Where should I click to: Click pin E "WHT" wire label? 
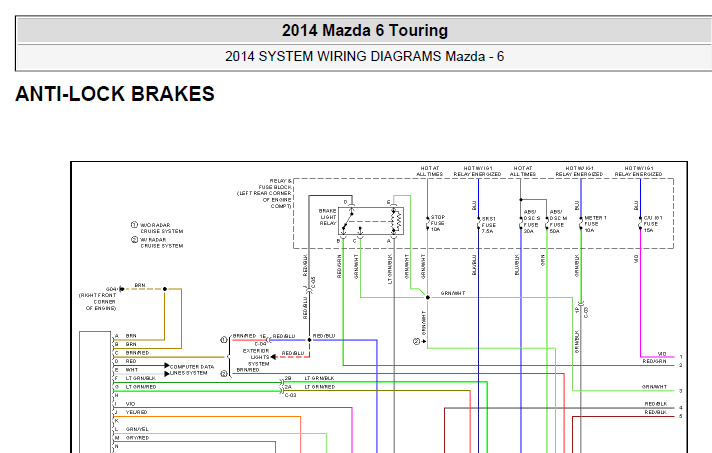(x=132, y=370)
